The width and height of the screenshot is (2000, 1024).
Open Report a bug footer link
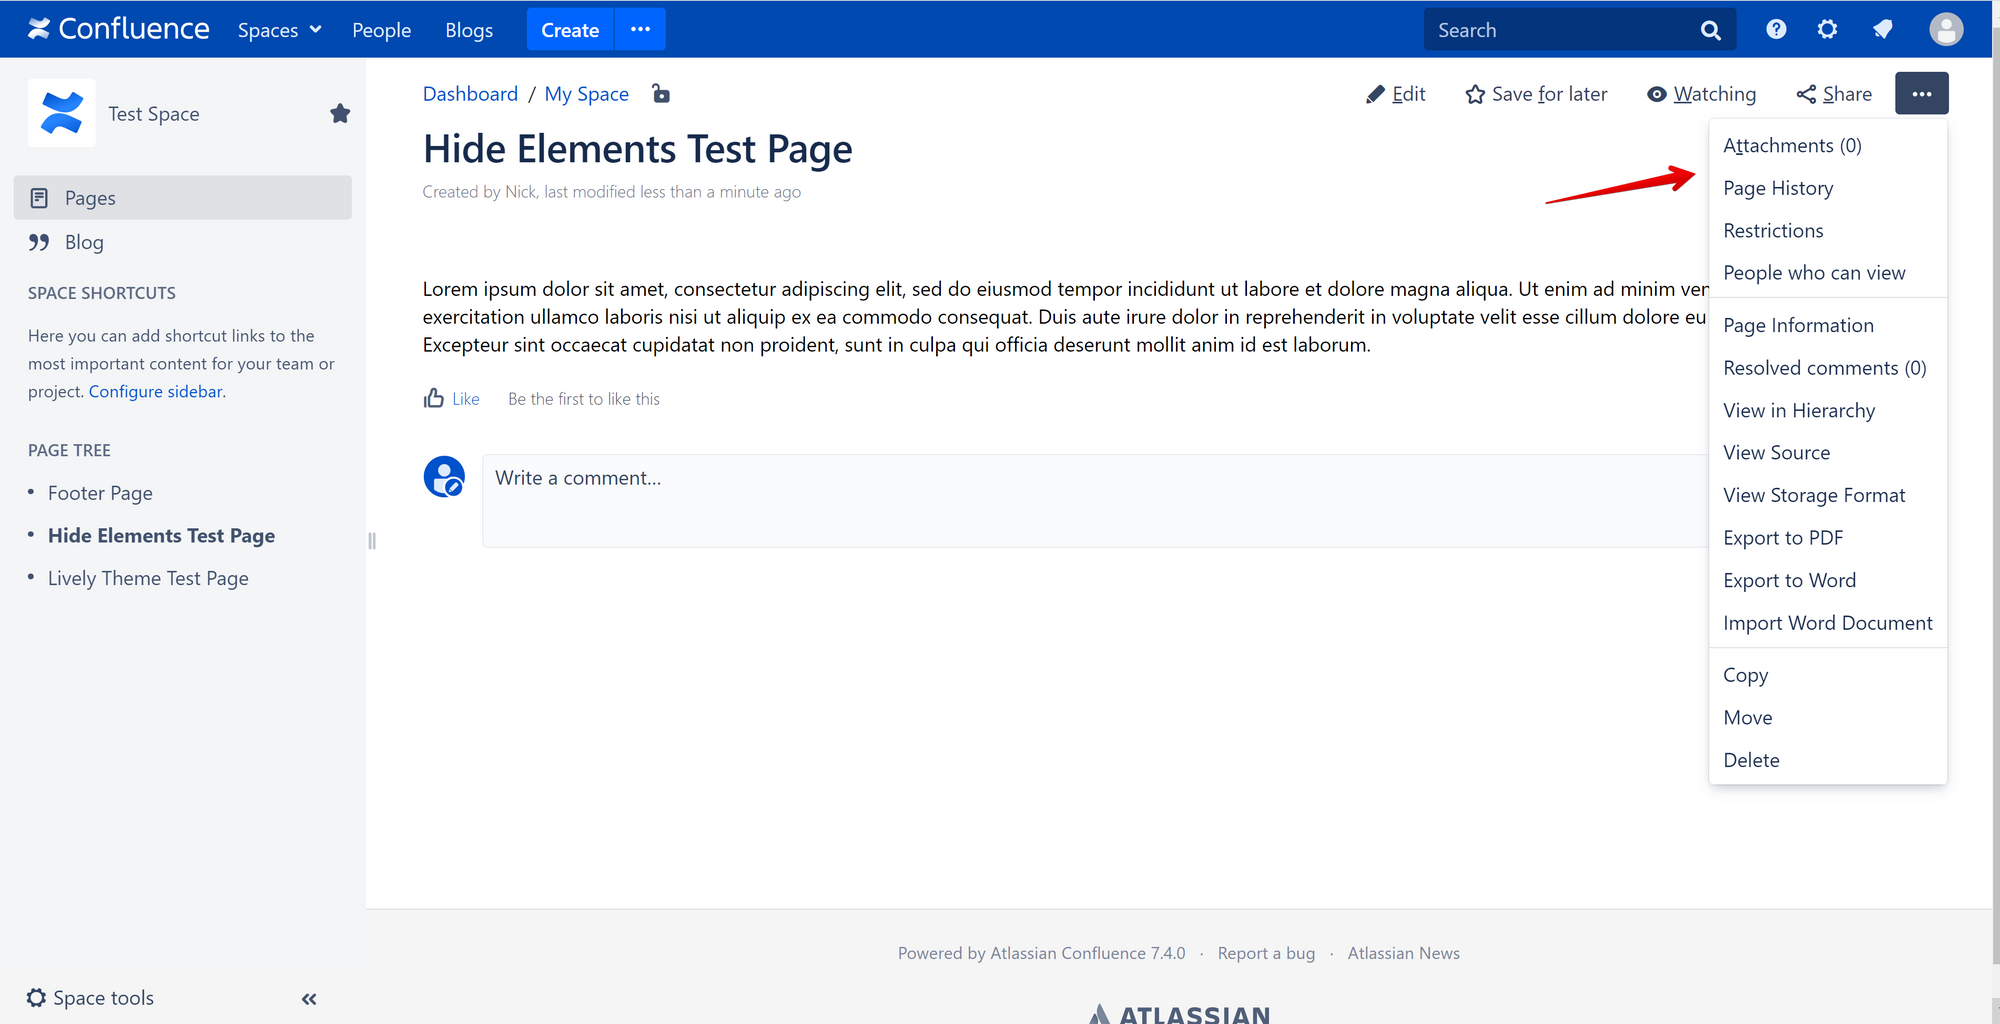(1266, 953)
